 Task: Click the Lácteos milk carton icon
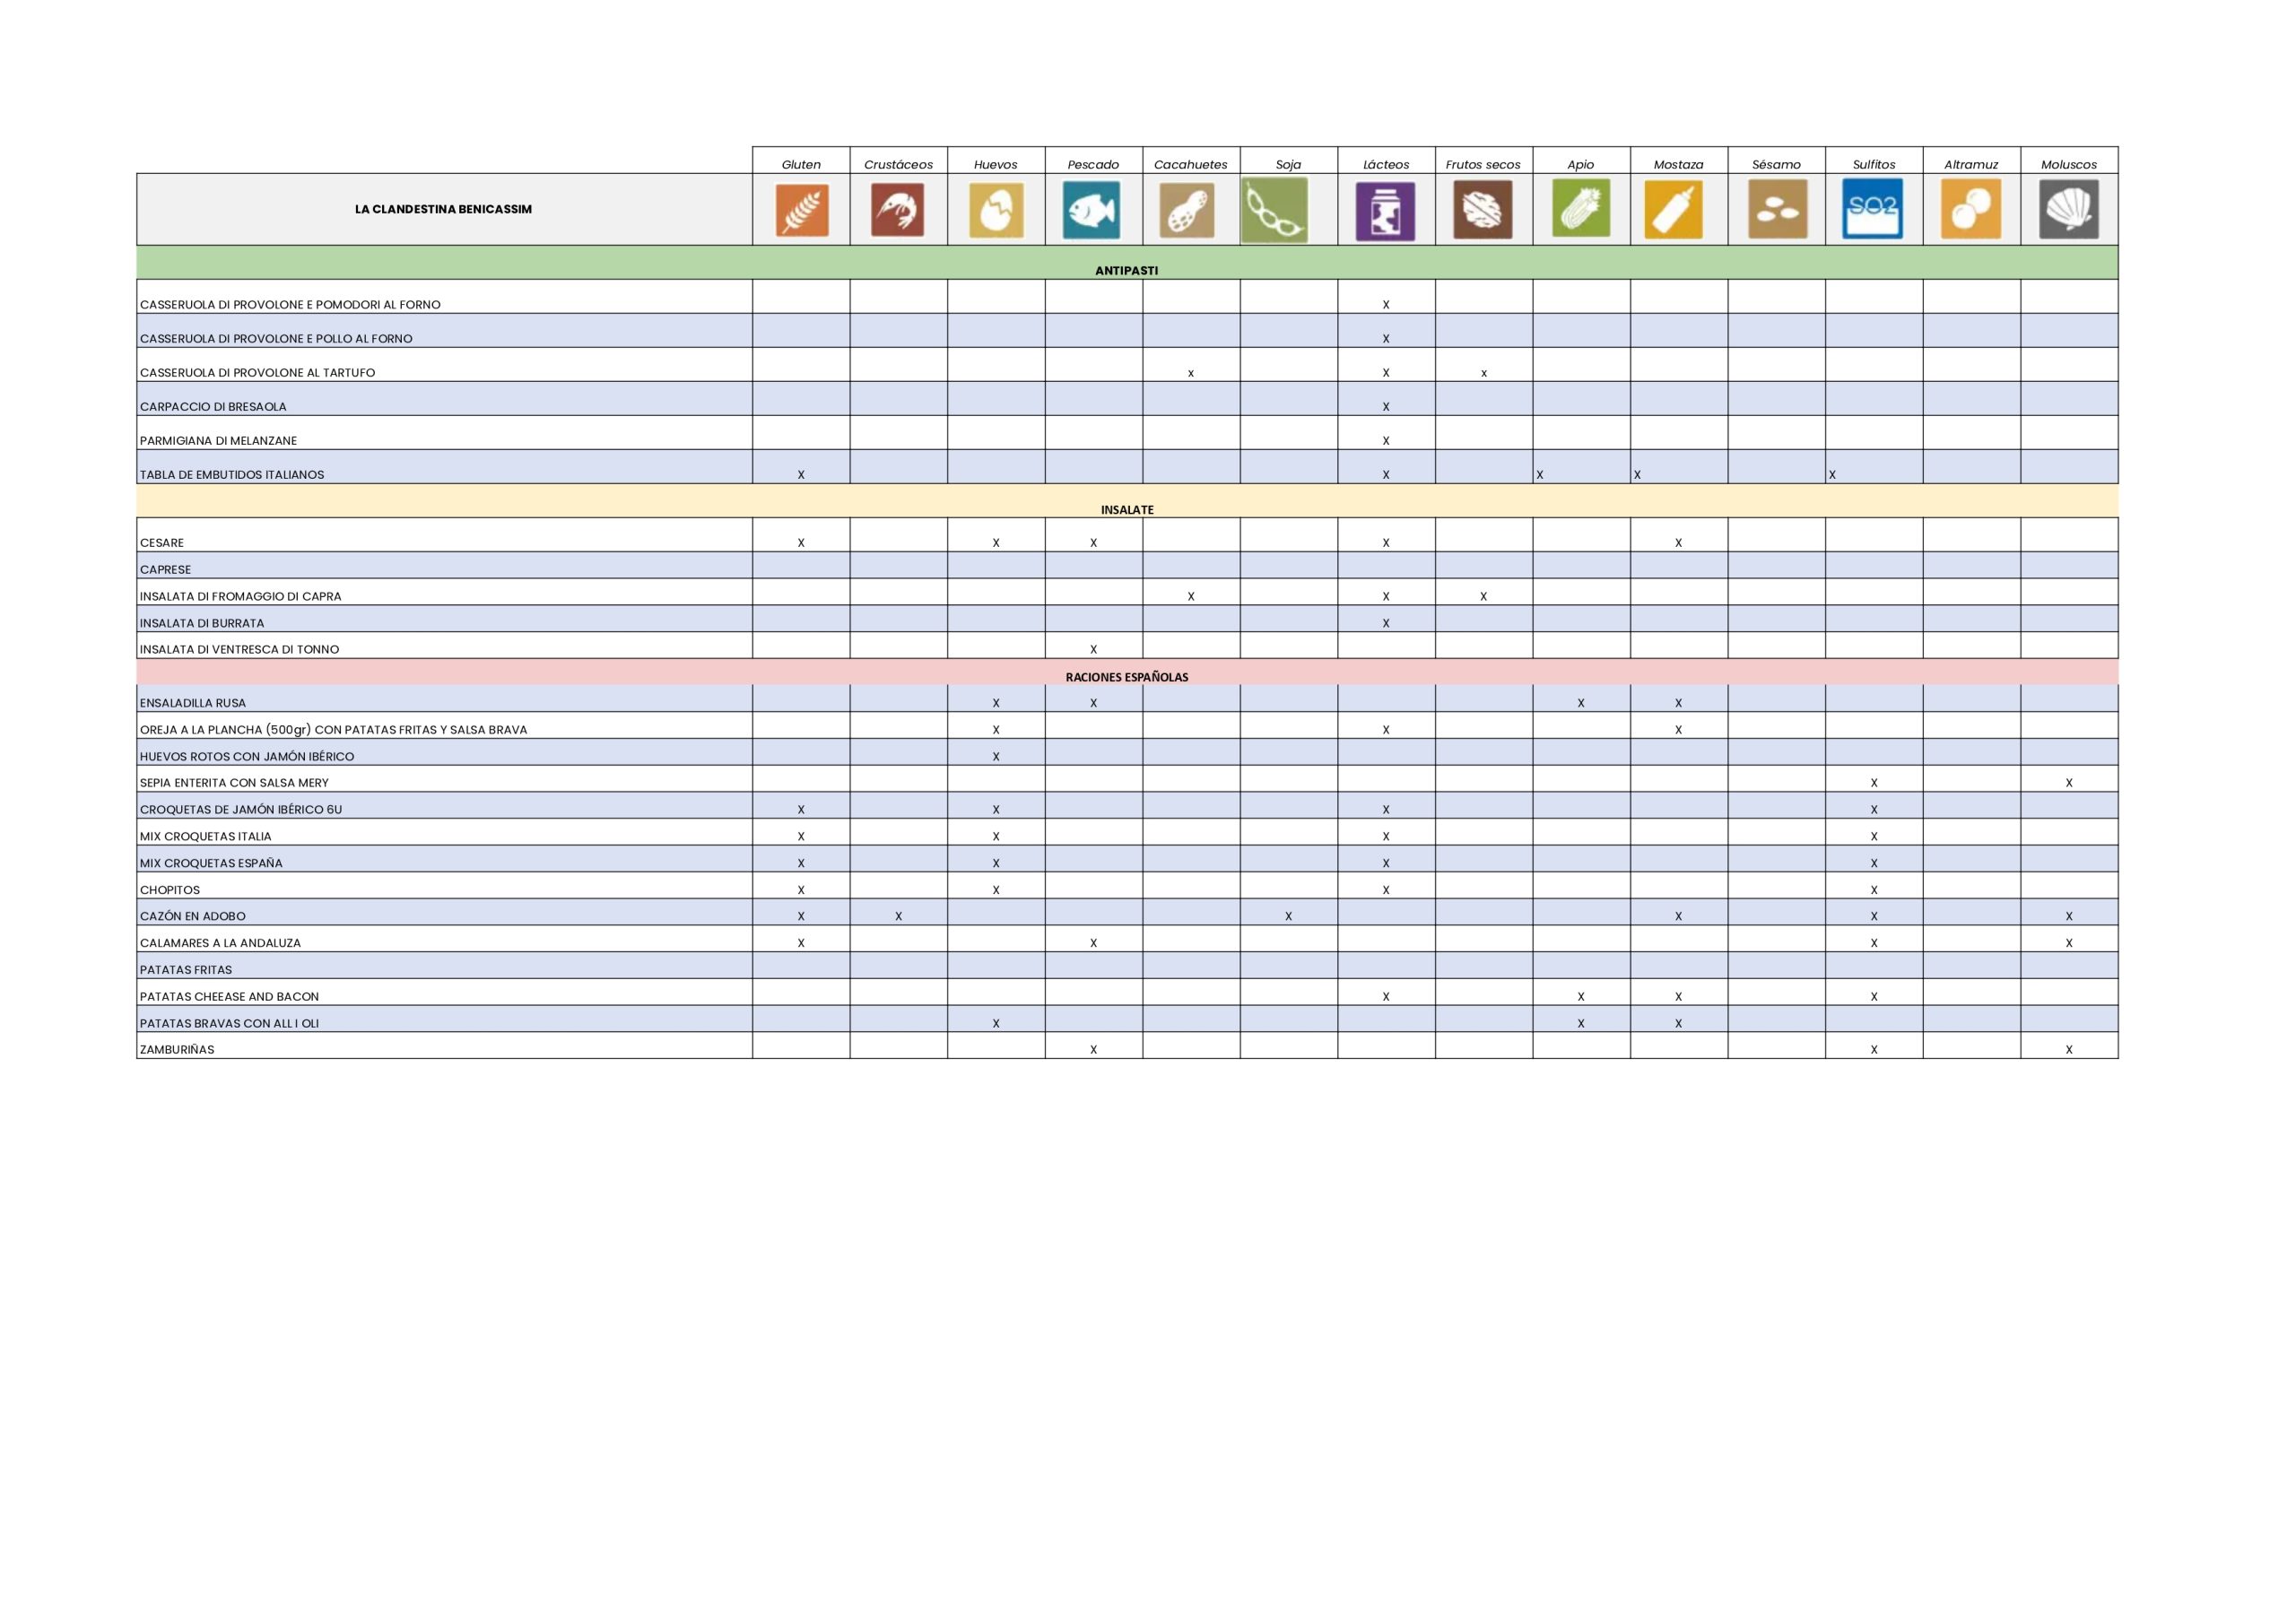pyautogui.click(x=1385, y=211)
